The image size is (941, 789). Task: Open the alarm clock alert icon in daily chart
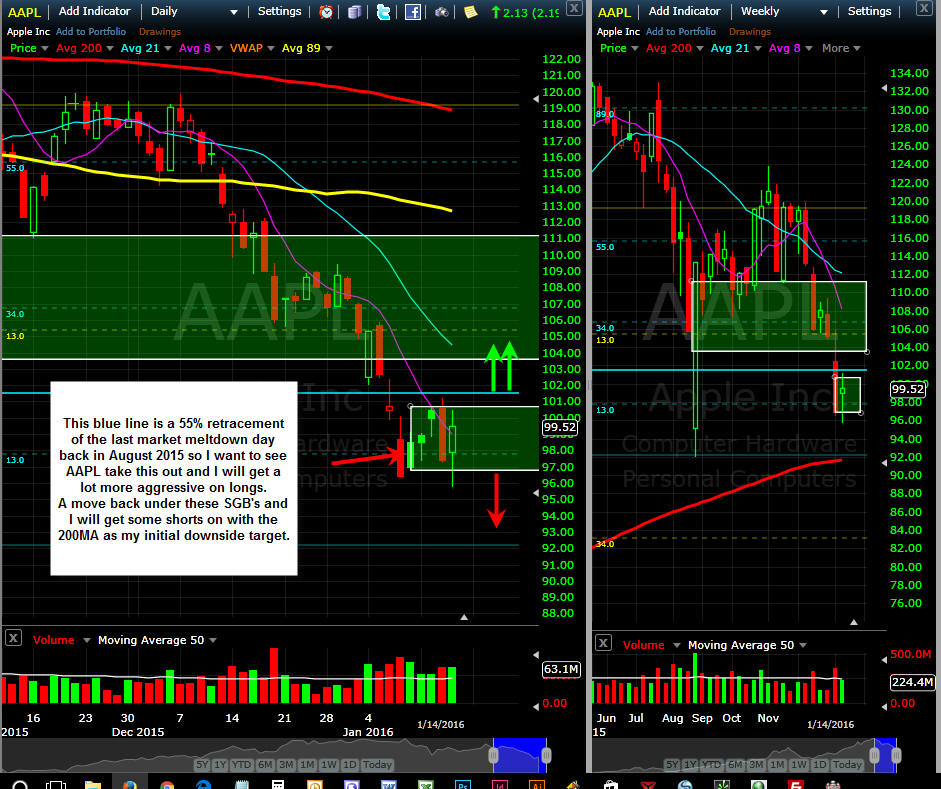point(326,12)
